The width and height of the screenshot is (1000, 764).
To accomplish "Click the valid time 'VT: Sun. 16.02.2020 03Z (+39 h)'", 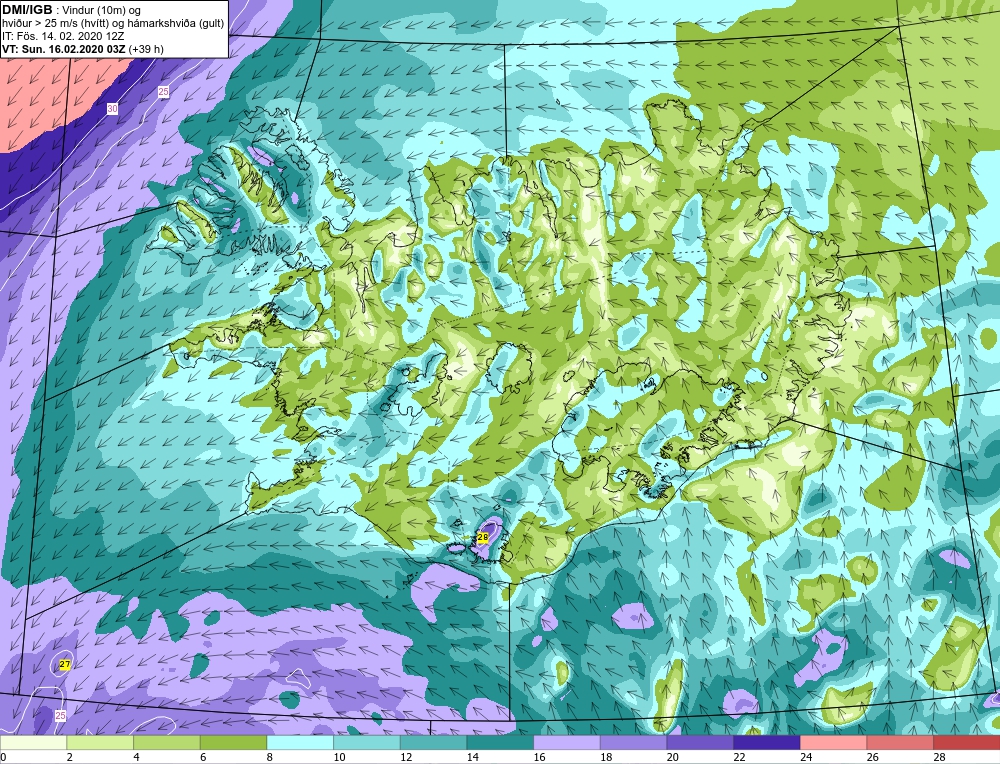I will pos(83,49).
